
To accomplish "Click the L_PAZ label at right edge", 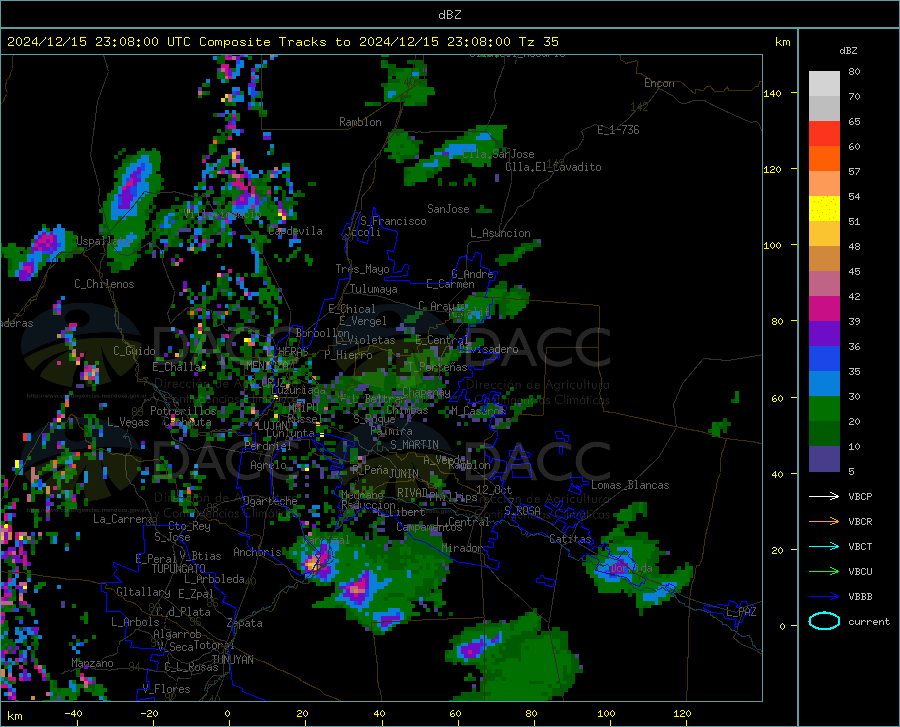I will [x=741, y=612].
